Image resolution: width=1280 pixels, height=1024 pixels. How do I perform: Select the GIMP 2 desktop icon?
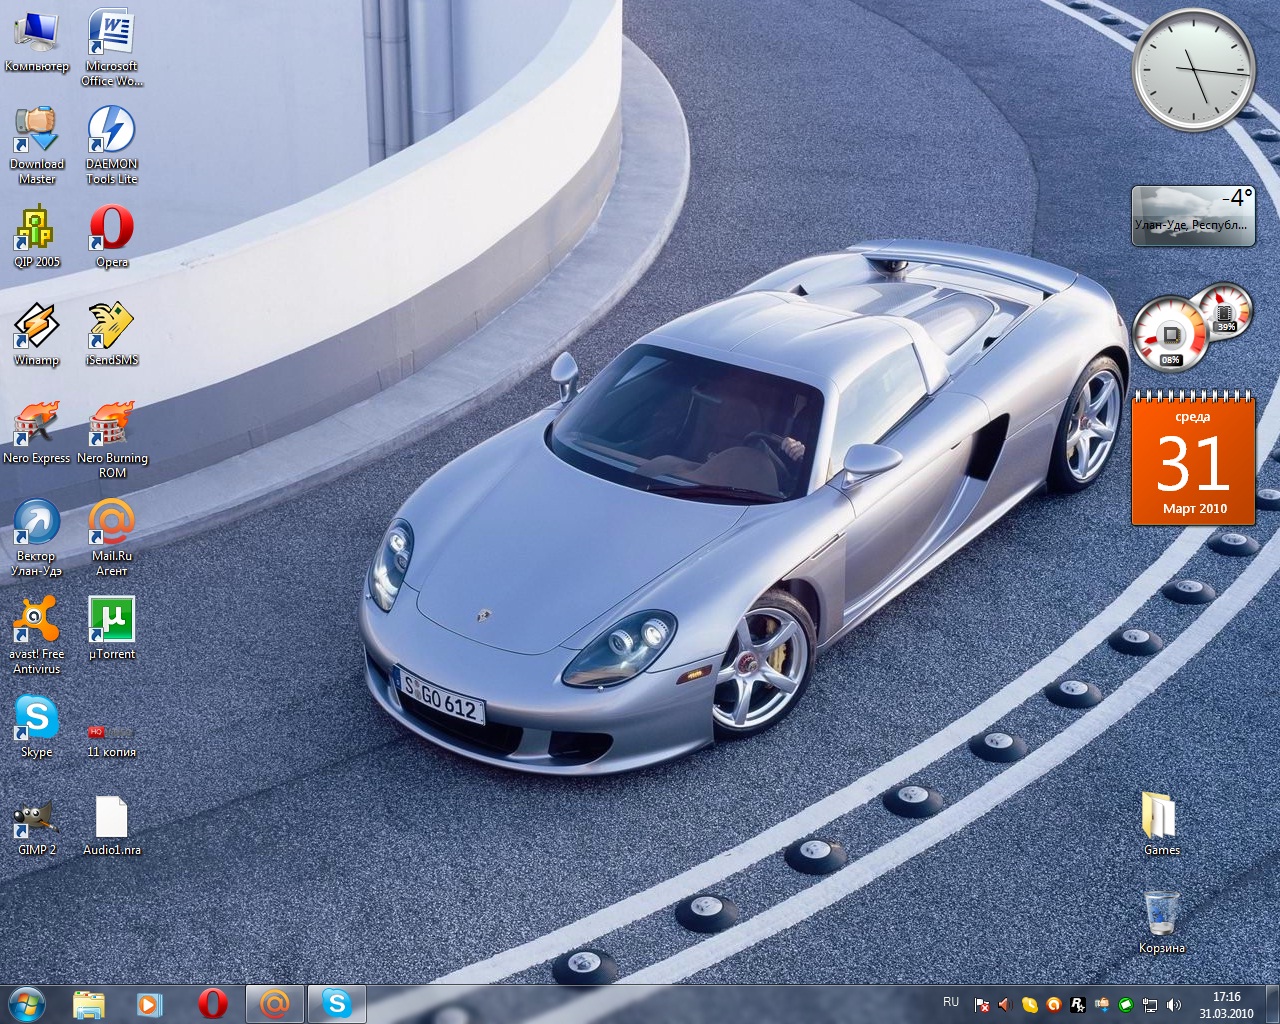tap(36, 818)
